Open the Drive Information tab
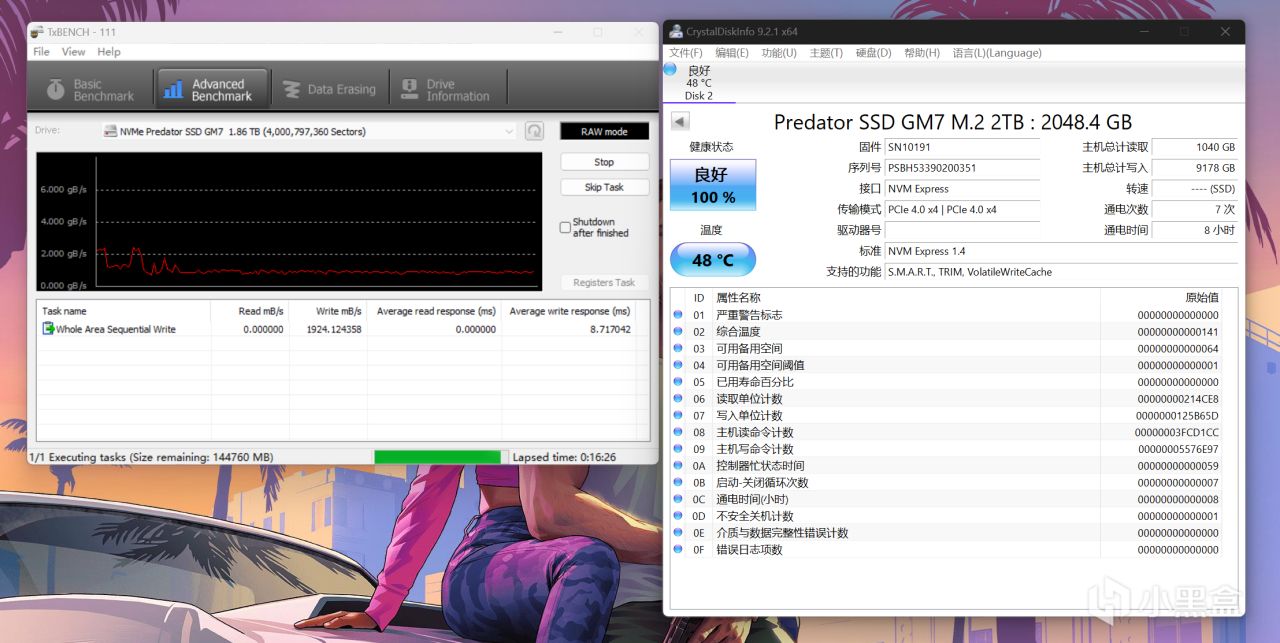1280x643 pixels. [446, 89]
